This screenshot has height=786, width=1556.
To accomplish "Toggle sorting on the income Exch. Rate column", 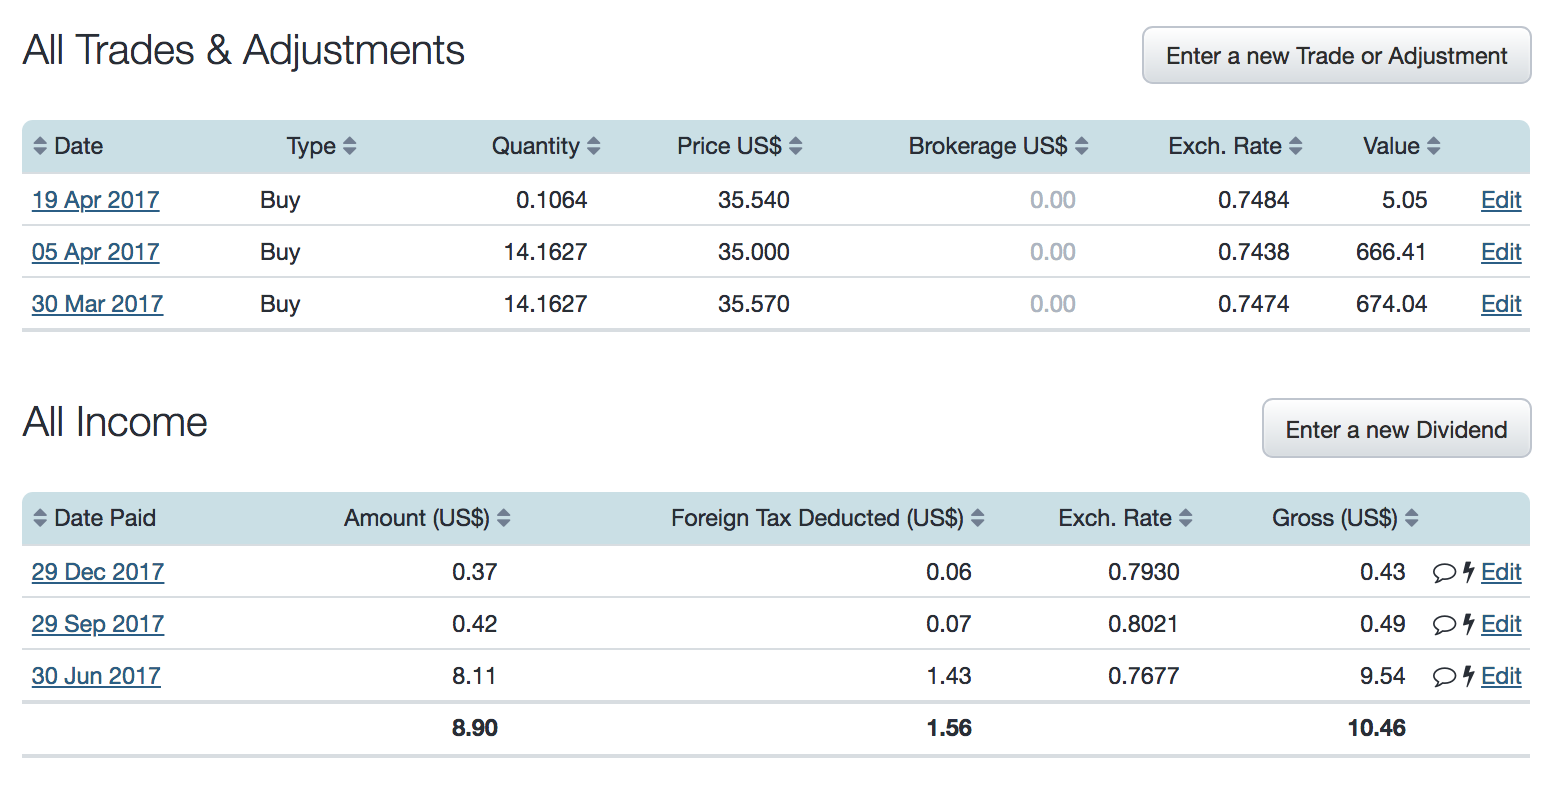I will [x=1185, y=518].
